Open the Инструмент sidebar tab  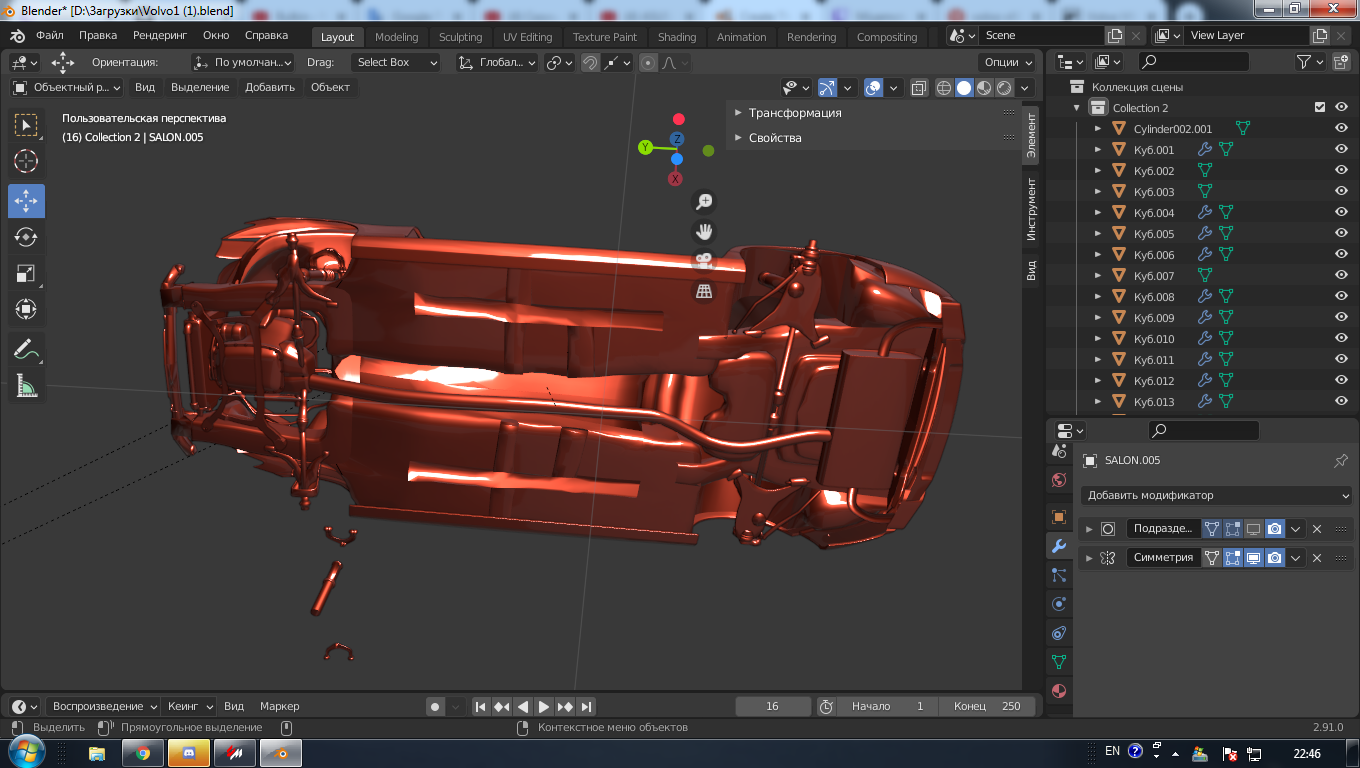pos(1031,210)
